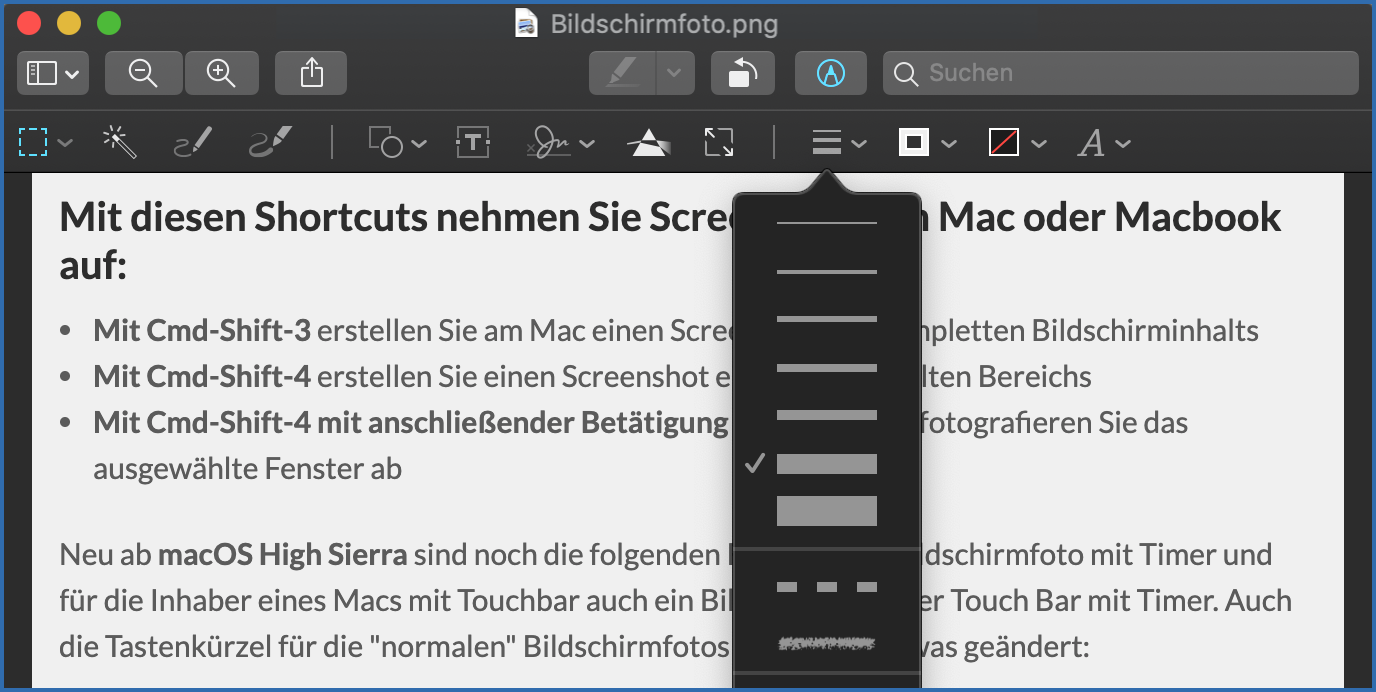
Task: Zoom in on the image
Action: pyautogui.click(x=220, y=73)
